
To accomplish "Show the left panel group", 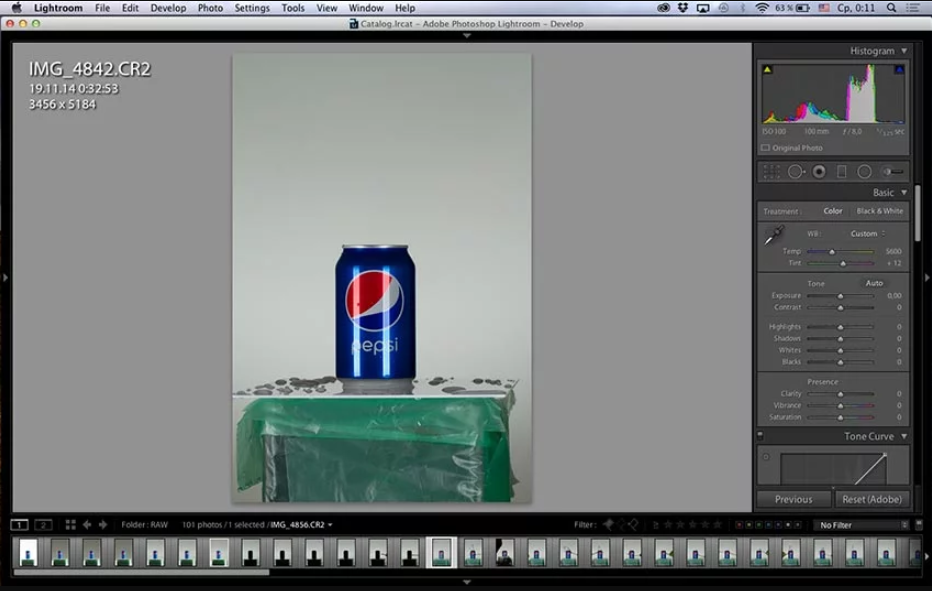I will point(5,278).
